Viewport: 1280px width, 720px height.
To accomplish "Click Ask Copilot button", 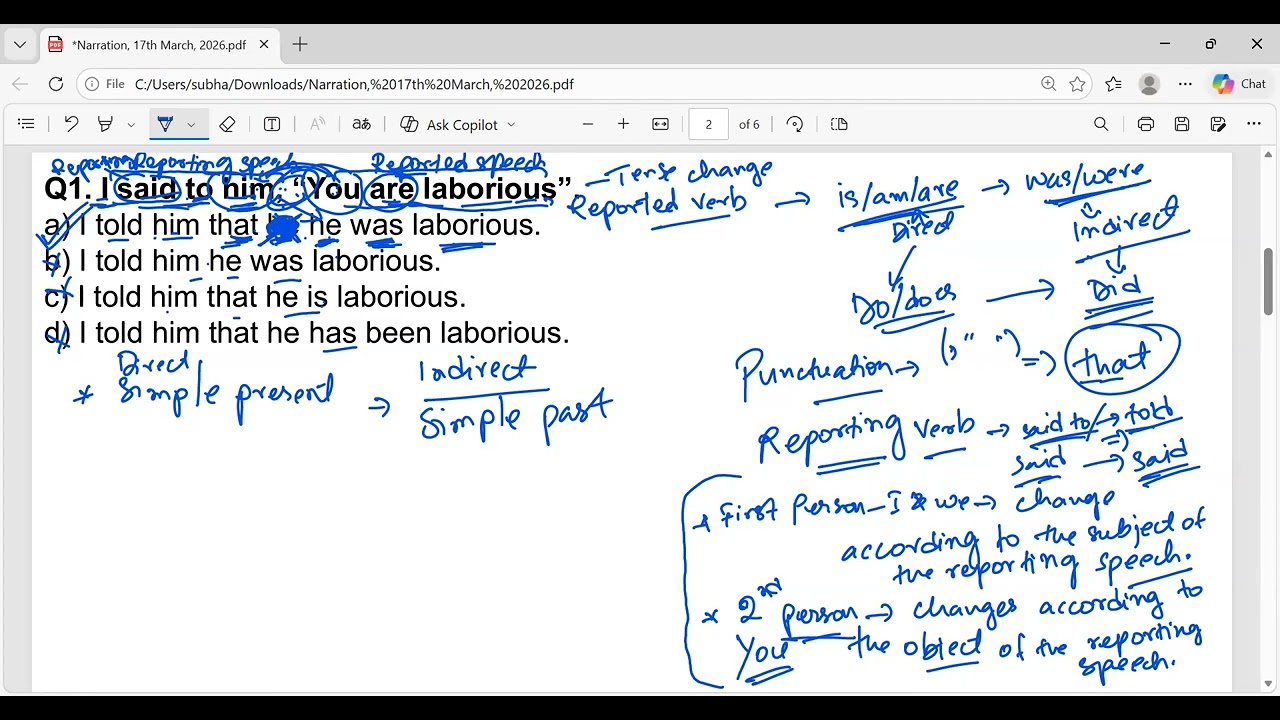I will 450,124.
